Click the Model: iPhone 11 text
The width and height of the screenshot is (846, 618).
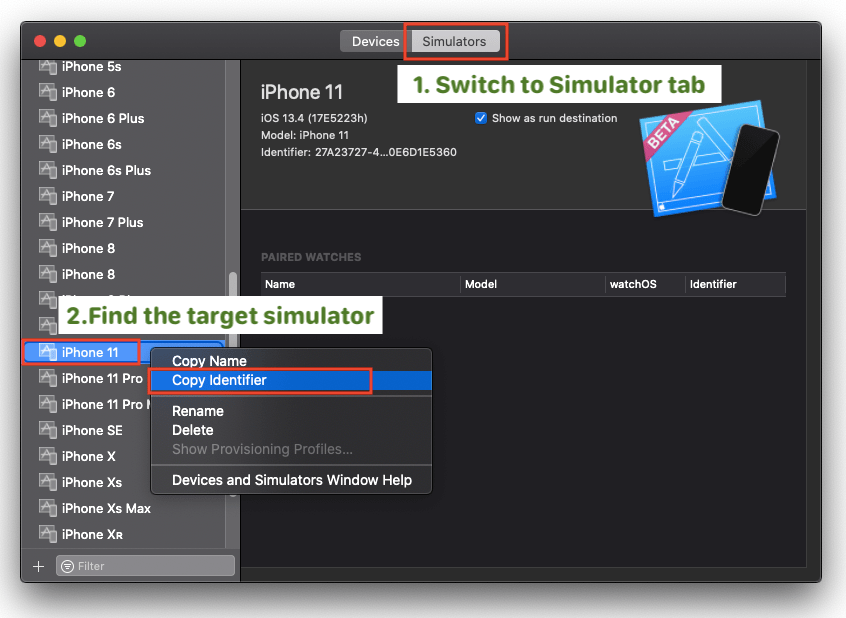pyautogui.click(x=305, y=135)
